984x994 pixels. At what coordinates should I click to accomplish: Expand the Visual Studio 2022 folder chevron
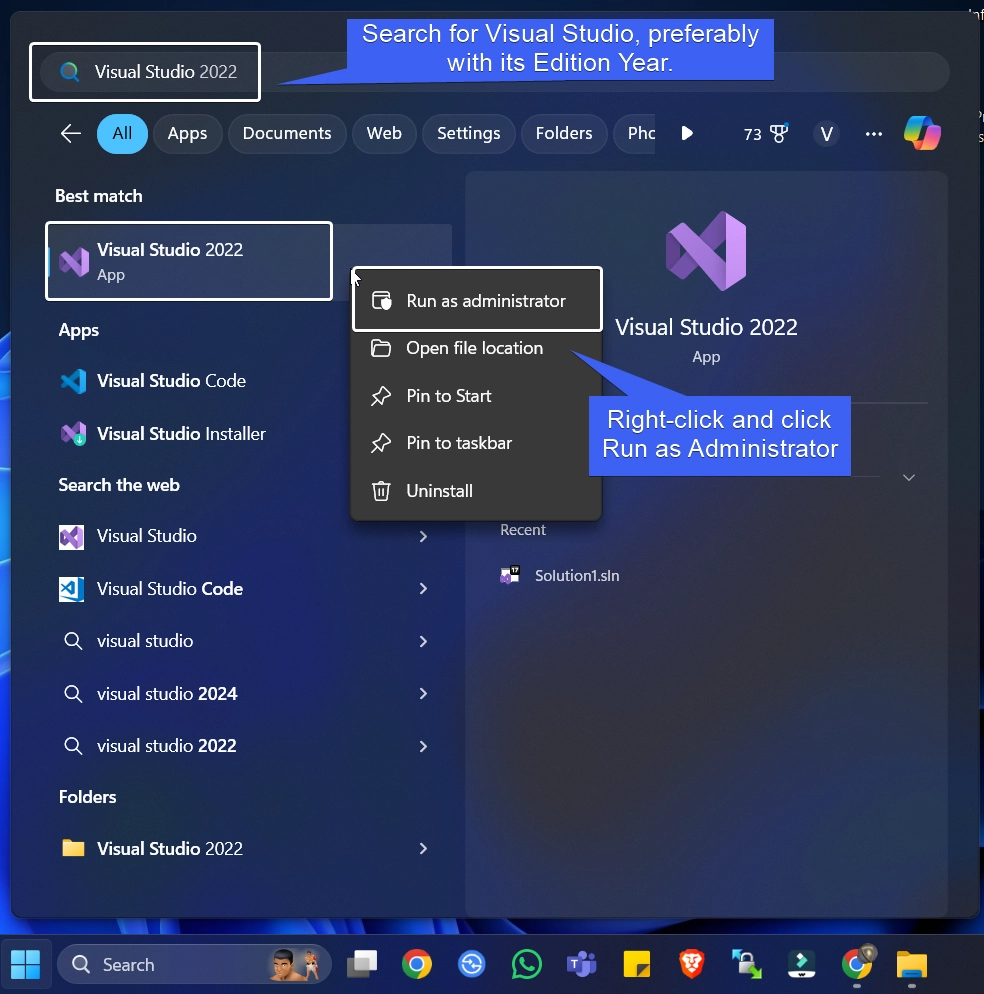pos(423,849)
